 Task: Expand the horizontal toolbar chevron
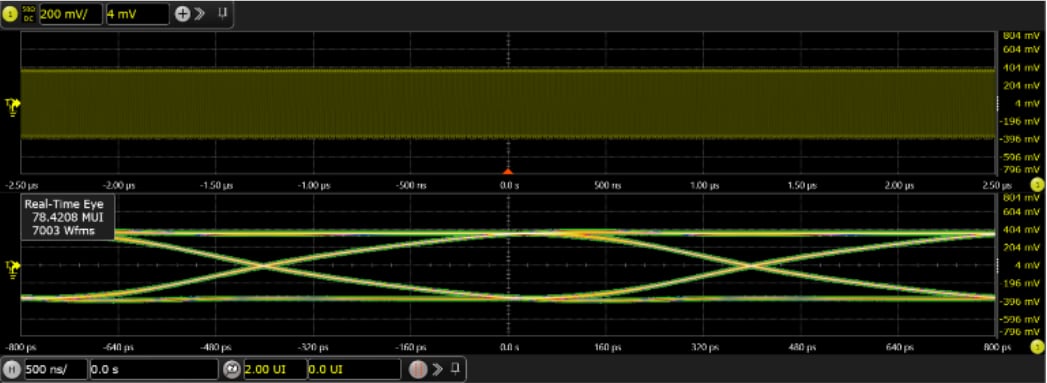click(x=437, y=369)
